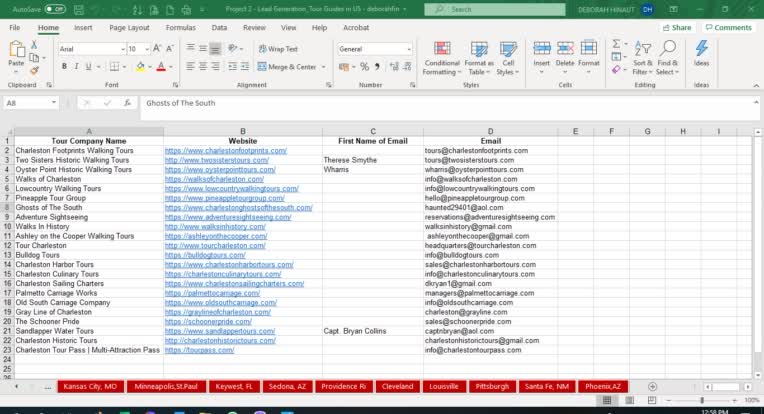
Task: Click Merge & Center
Action: pos(287,67)
